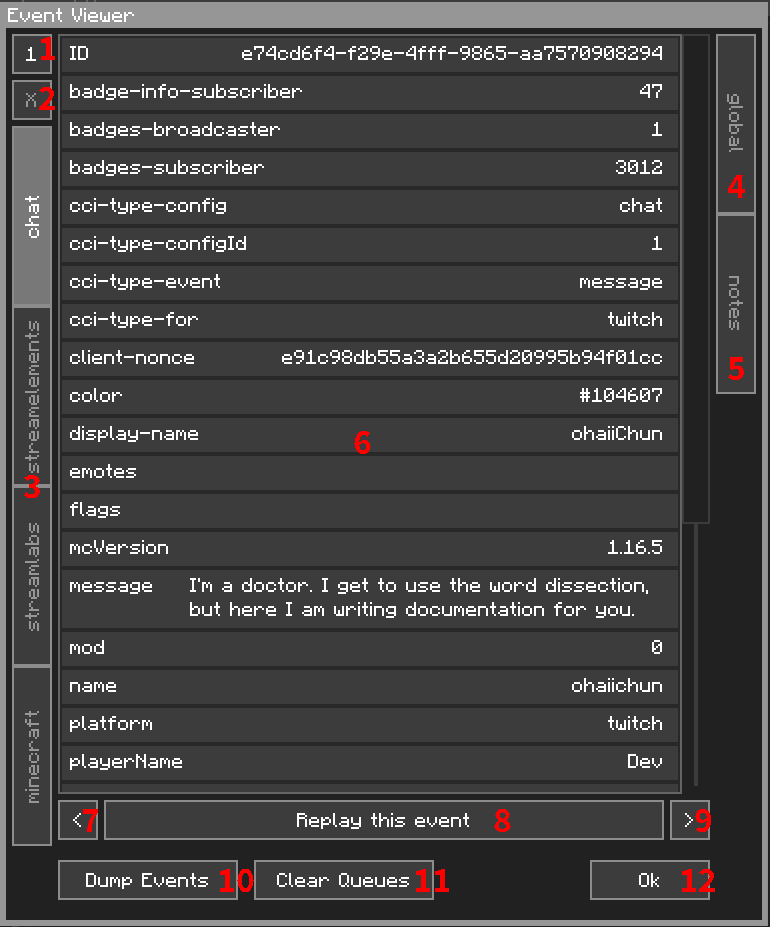
Task: Select the badges-subscriber row
Action: point(370,168)
